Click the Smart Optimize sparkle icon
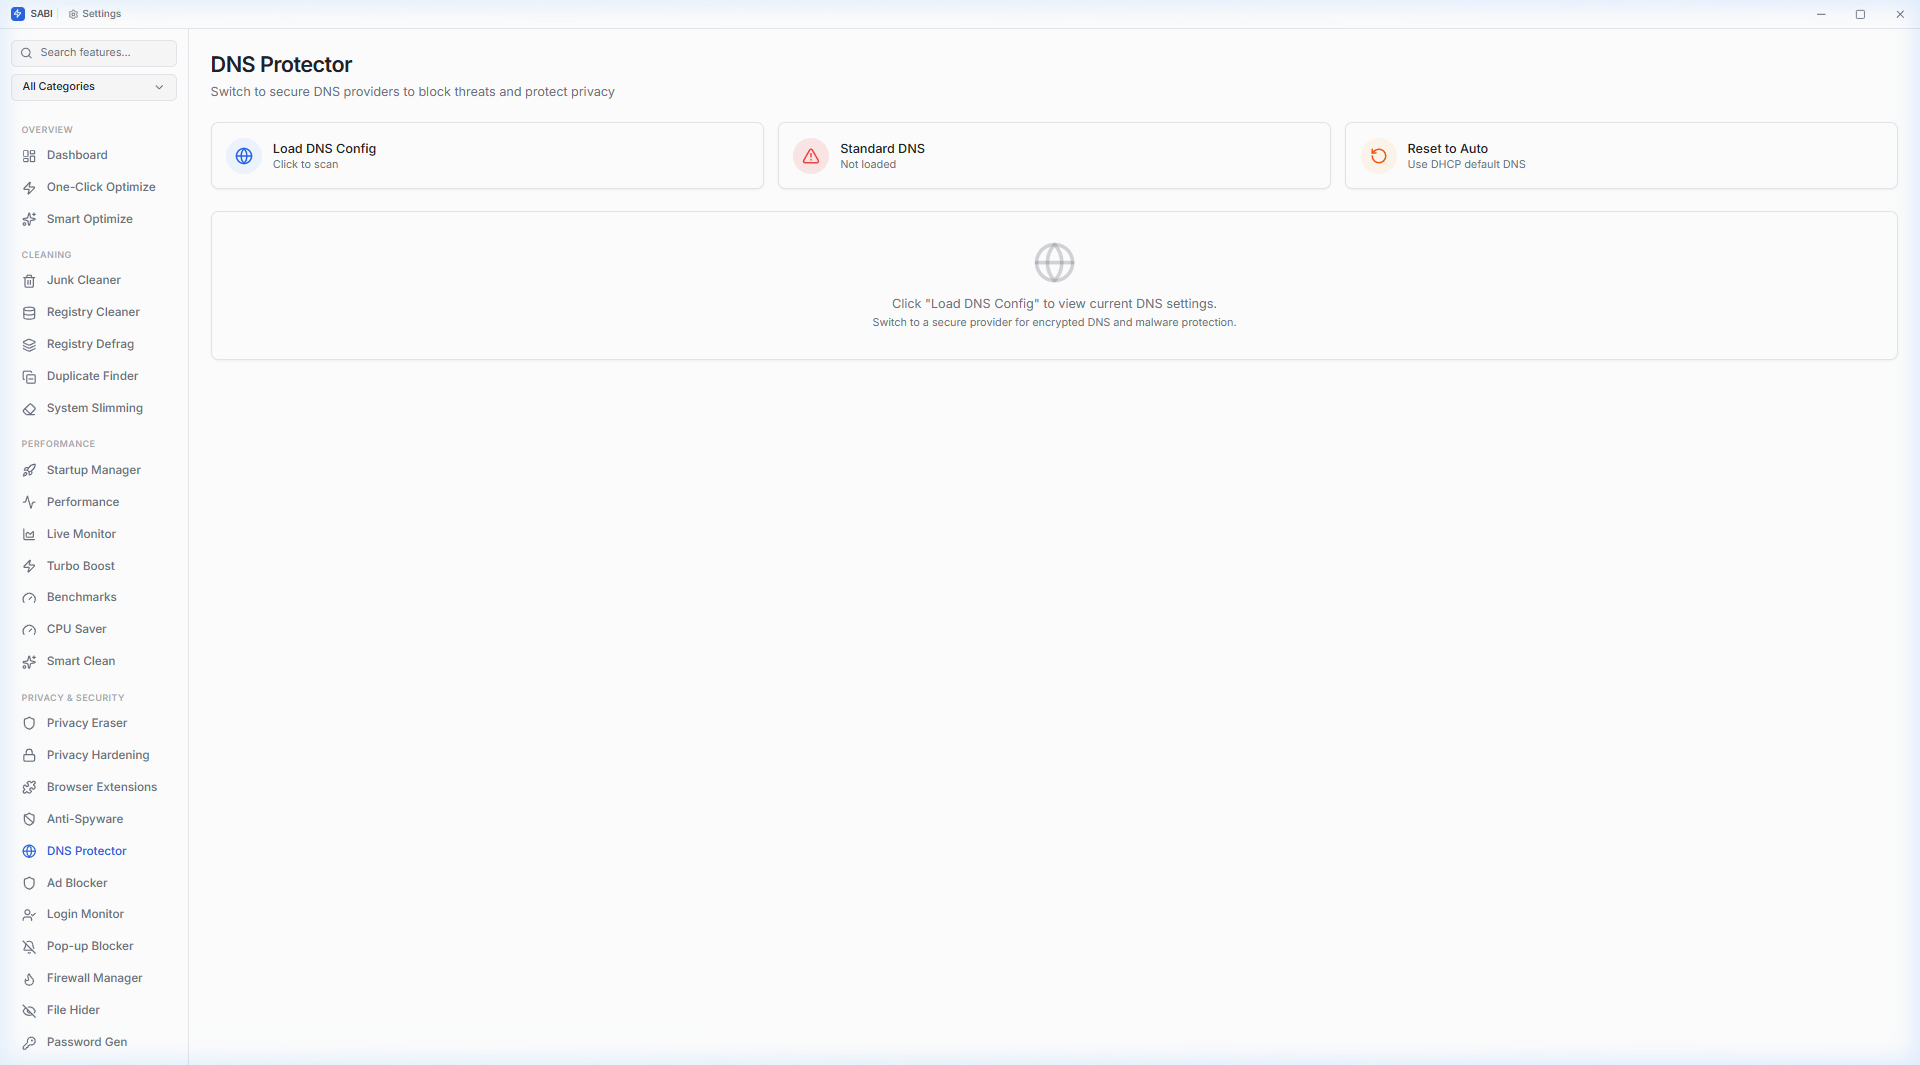1920x1065 pixels. [29, 220]
